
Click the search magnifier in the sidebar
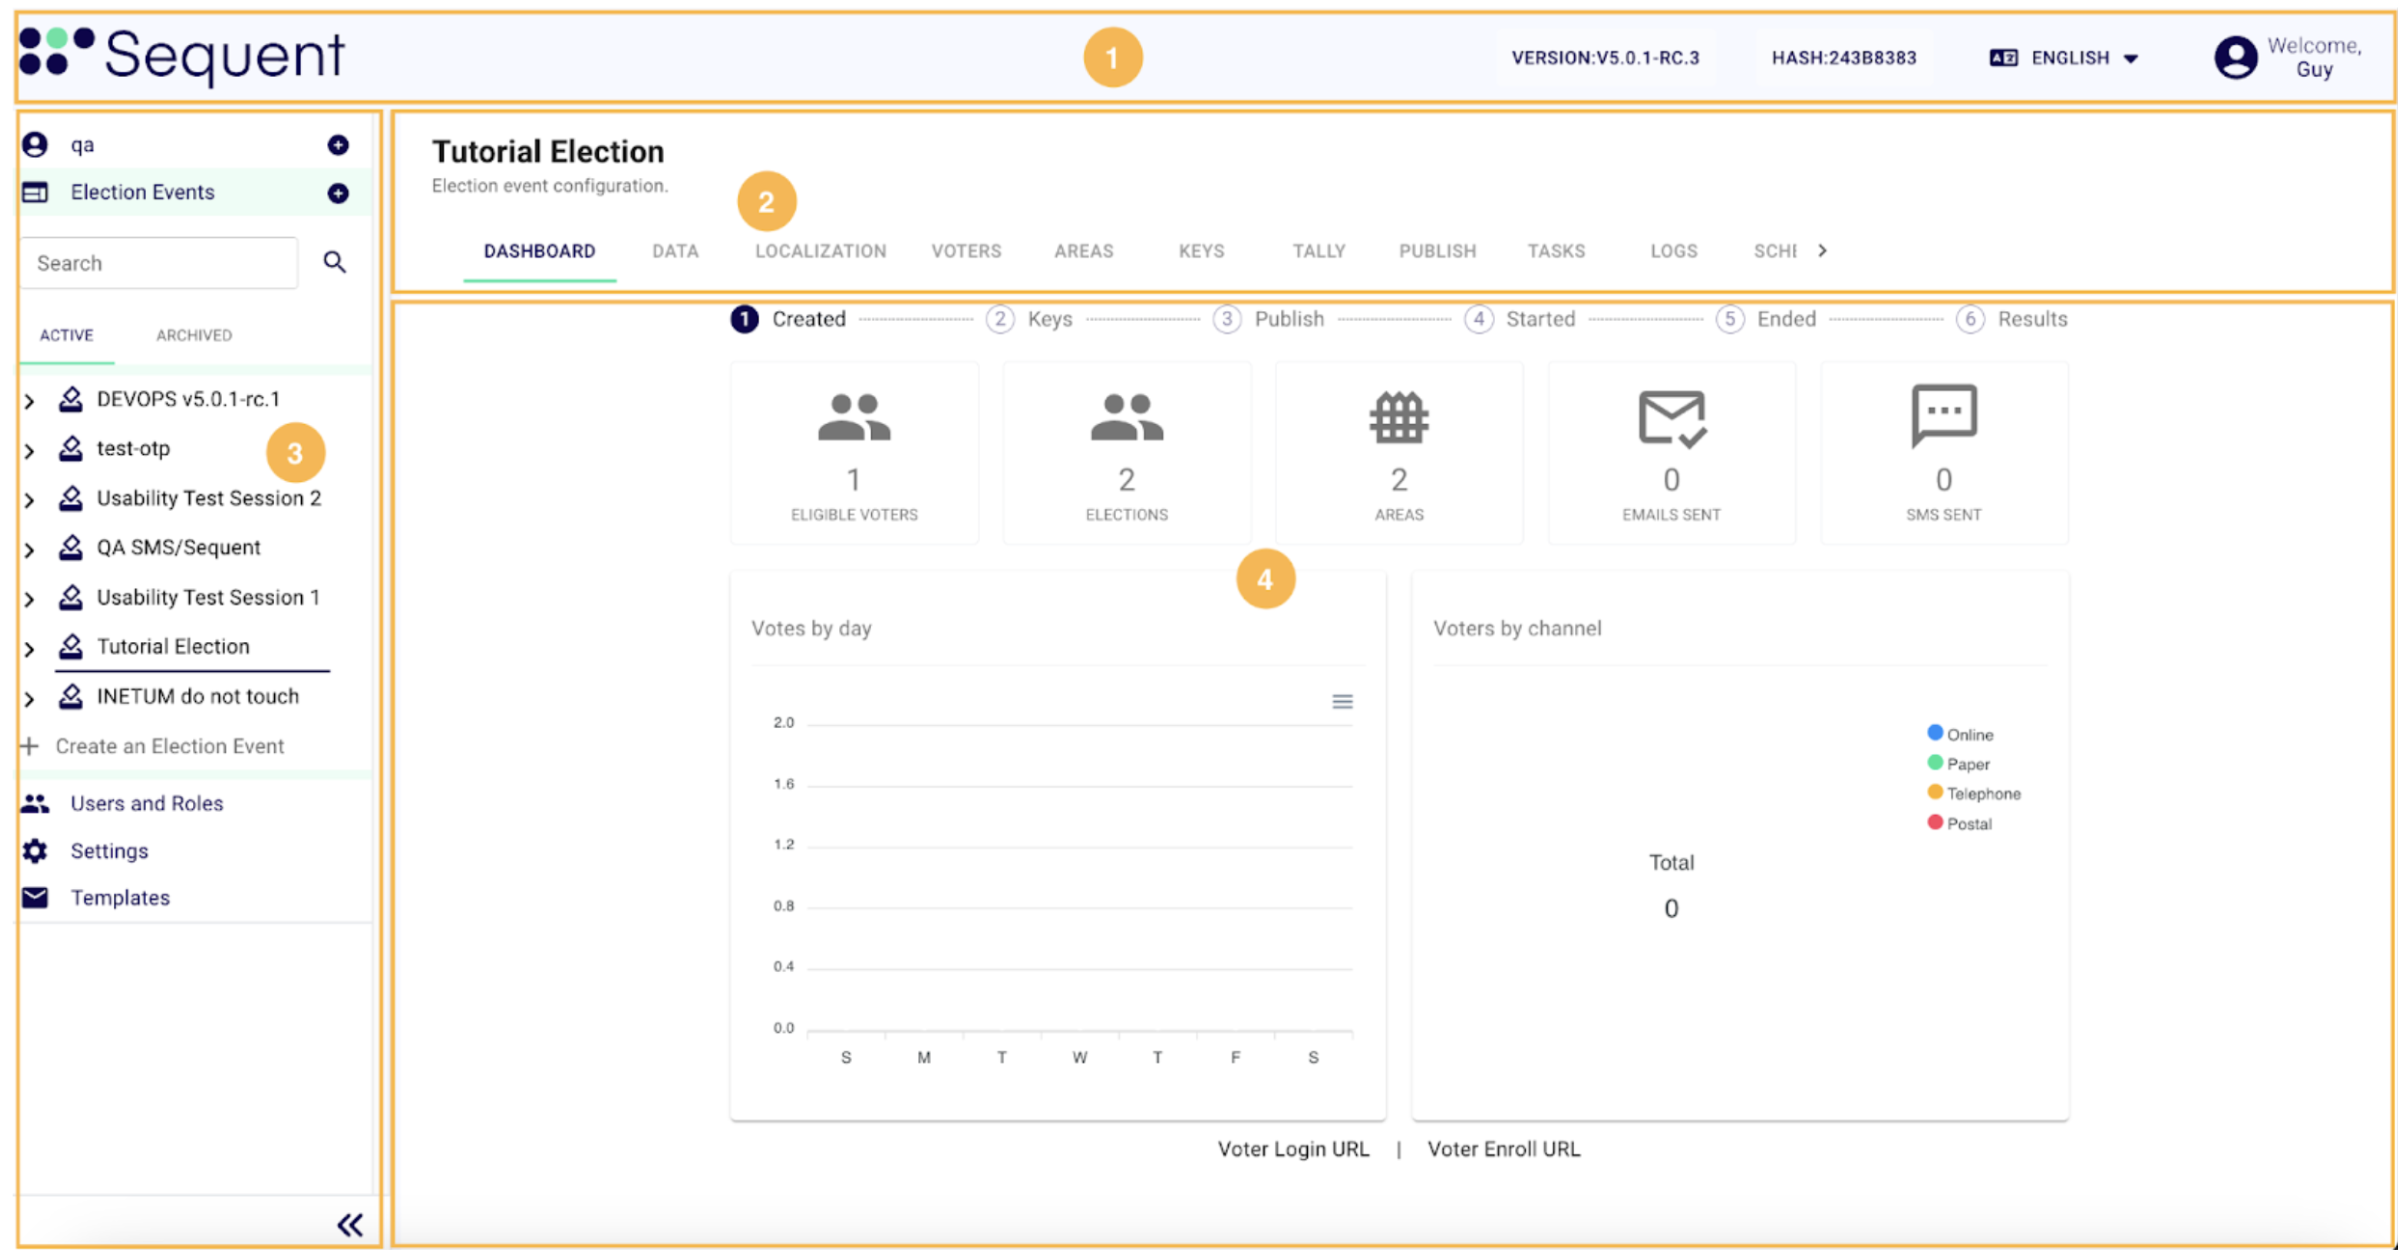335,262
